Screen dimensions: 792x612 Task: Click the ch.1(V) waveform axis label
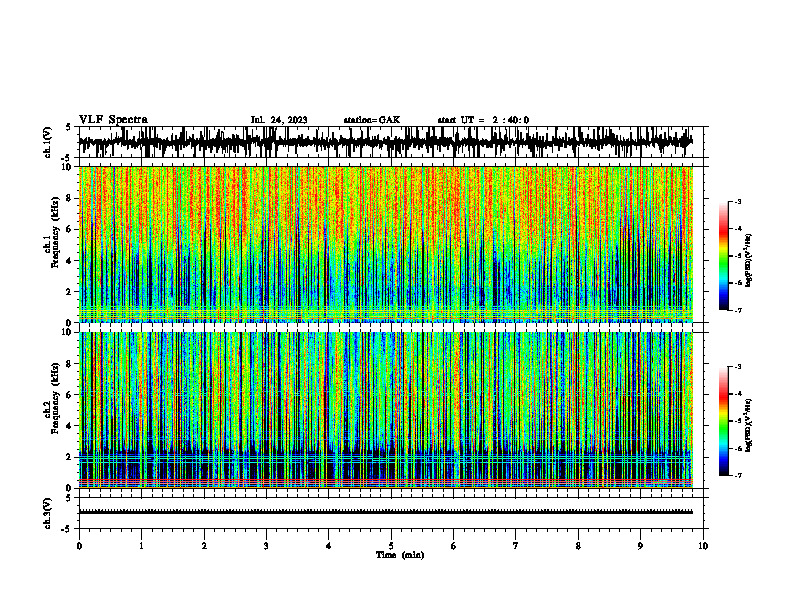click(x=48, y=142)
